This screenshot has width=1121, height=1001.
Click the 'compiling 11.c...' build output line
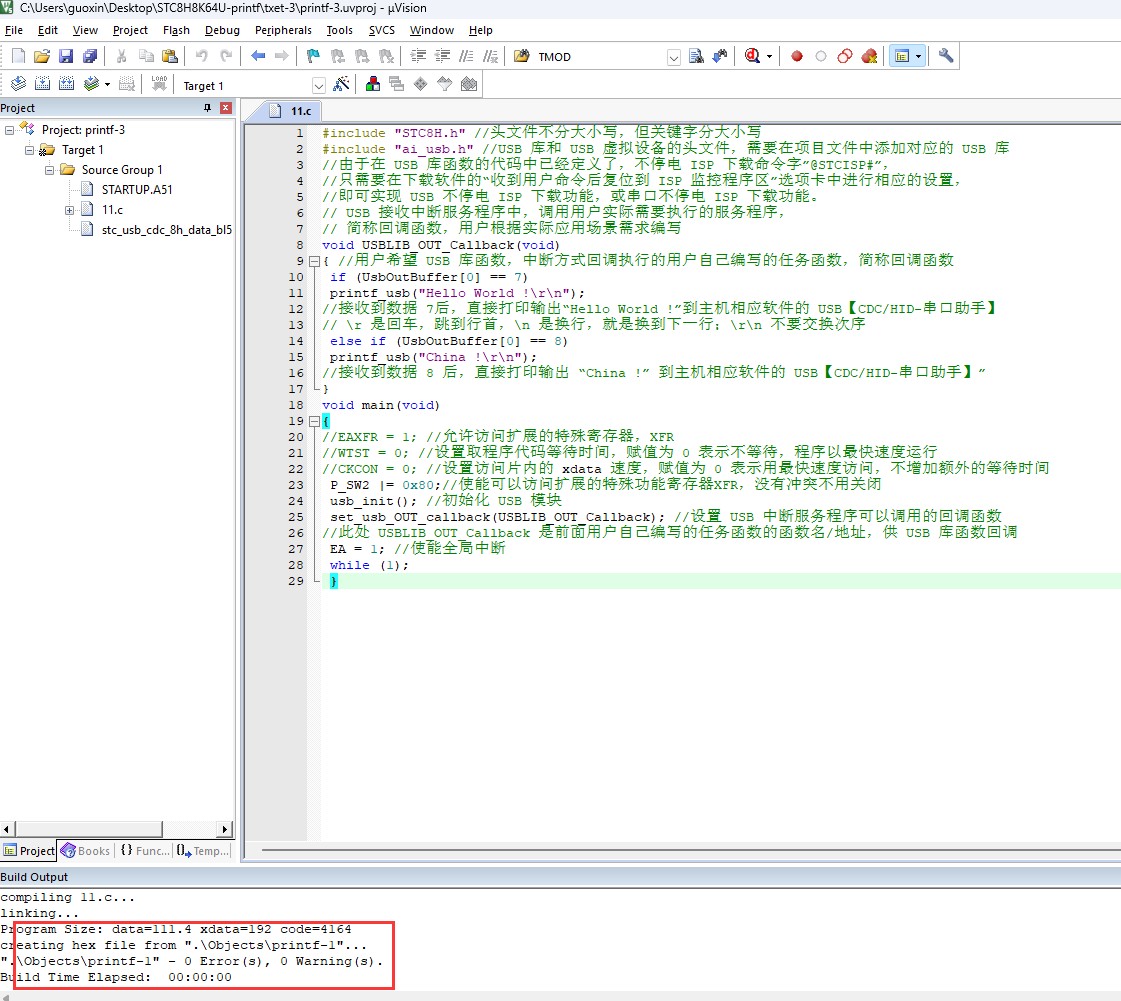(x=67, y=897)
